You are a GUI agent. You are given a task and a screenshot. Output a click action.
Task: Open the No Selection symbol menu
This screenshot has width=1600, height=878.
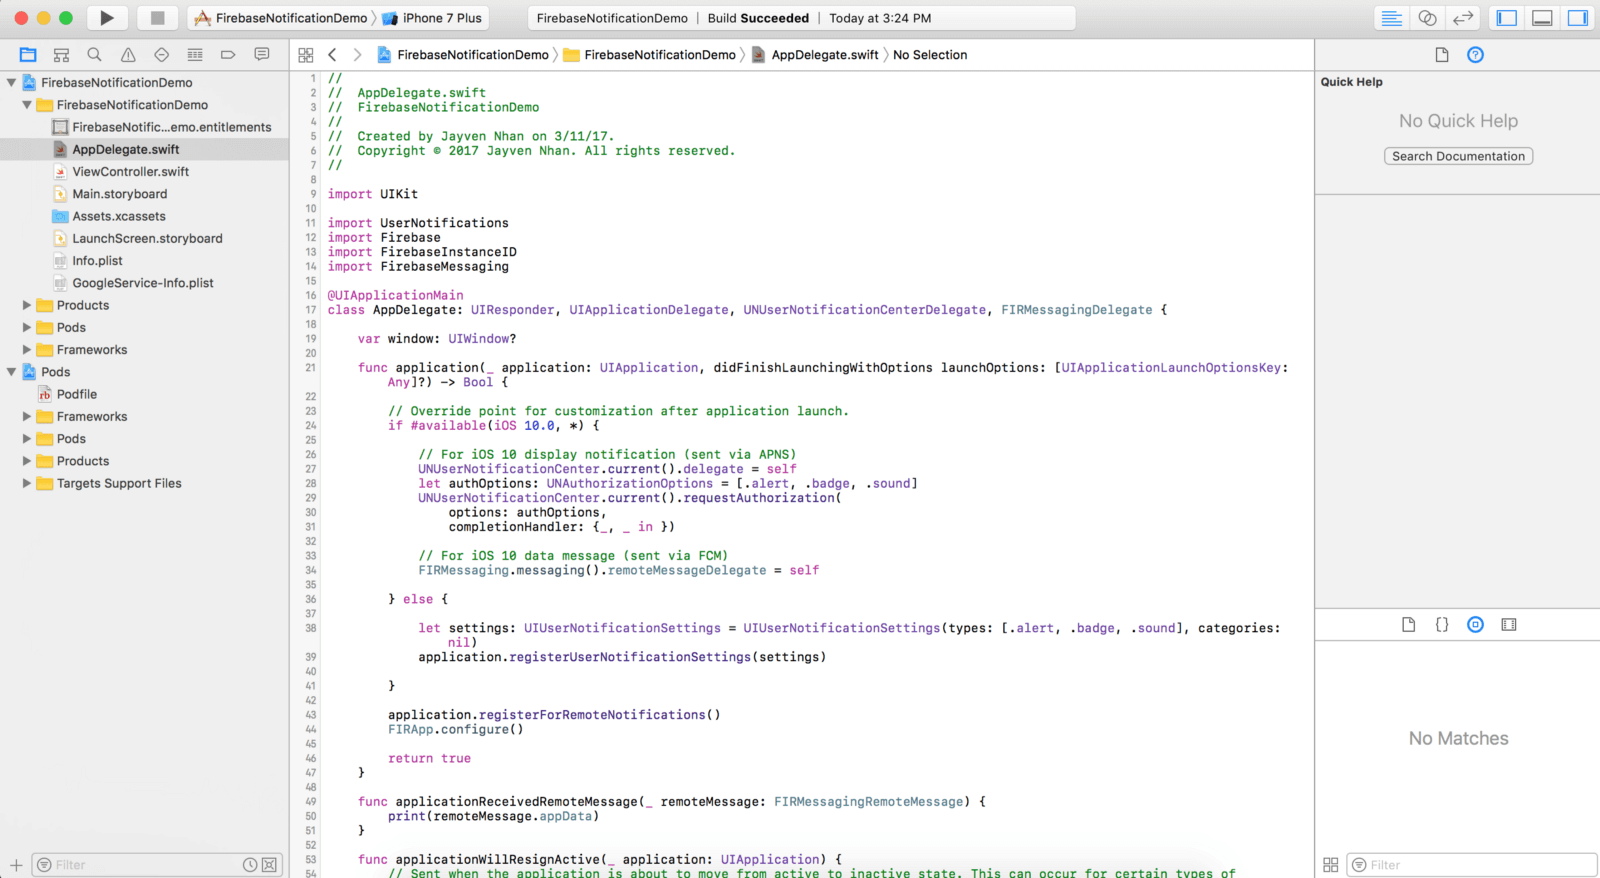point(930,55)
